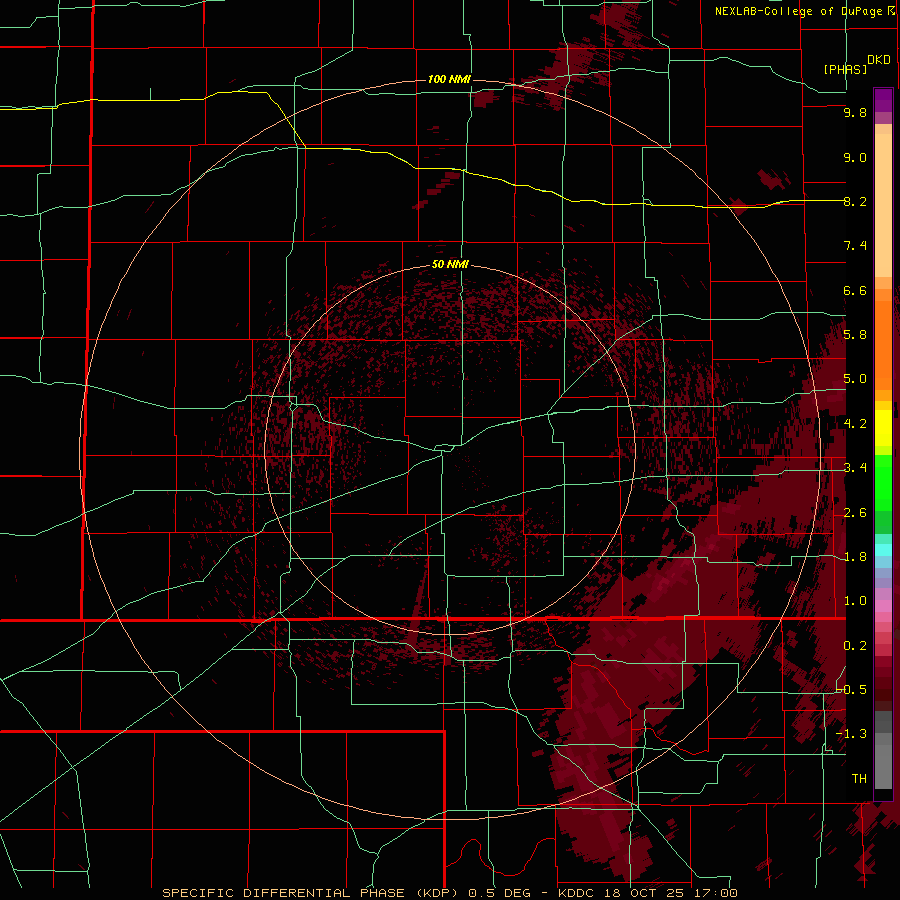Click the 1.0 scale value
The image size is (900, 900).
tap(855, 601)
